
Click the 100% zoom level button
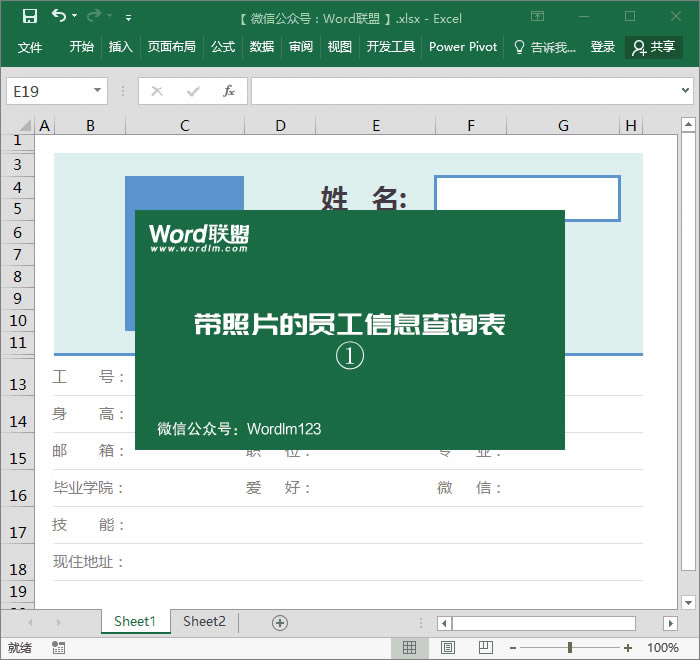[x=663, y=648]
